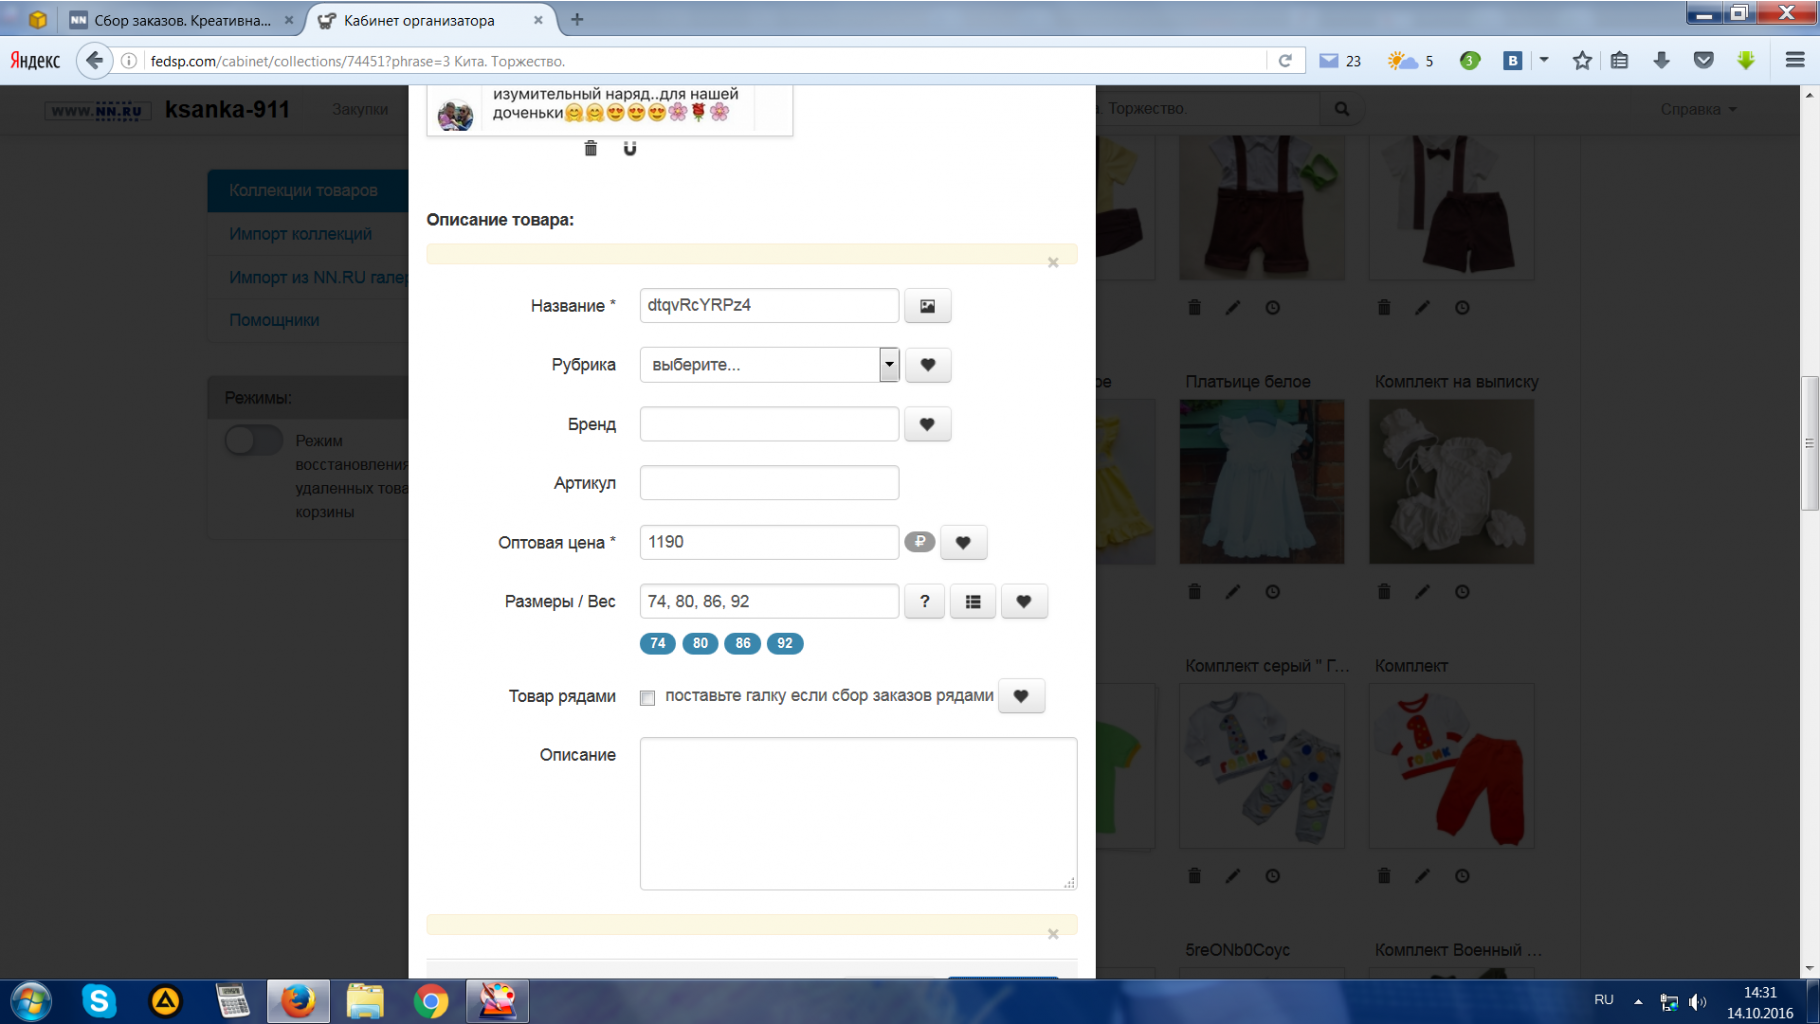Click the image picker icon next to Название

pyautogui.click(x=927, y=306)
